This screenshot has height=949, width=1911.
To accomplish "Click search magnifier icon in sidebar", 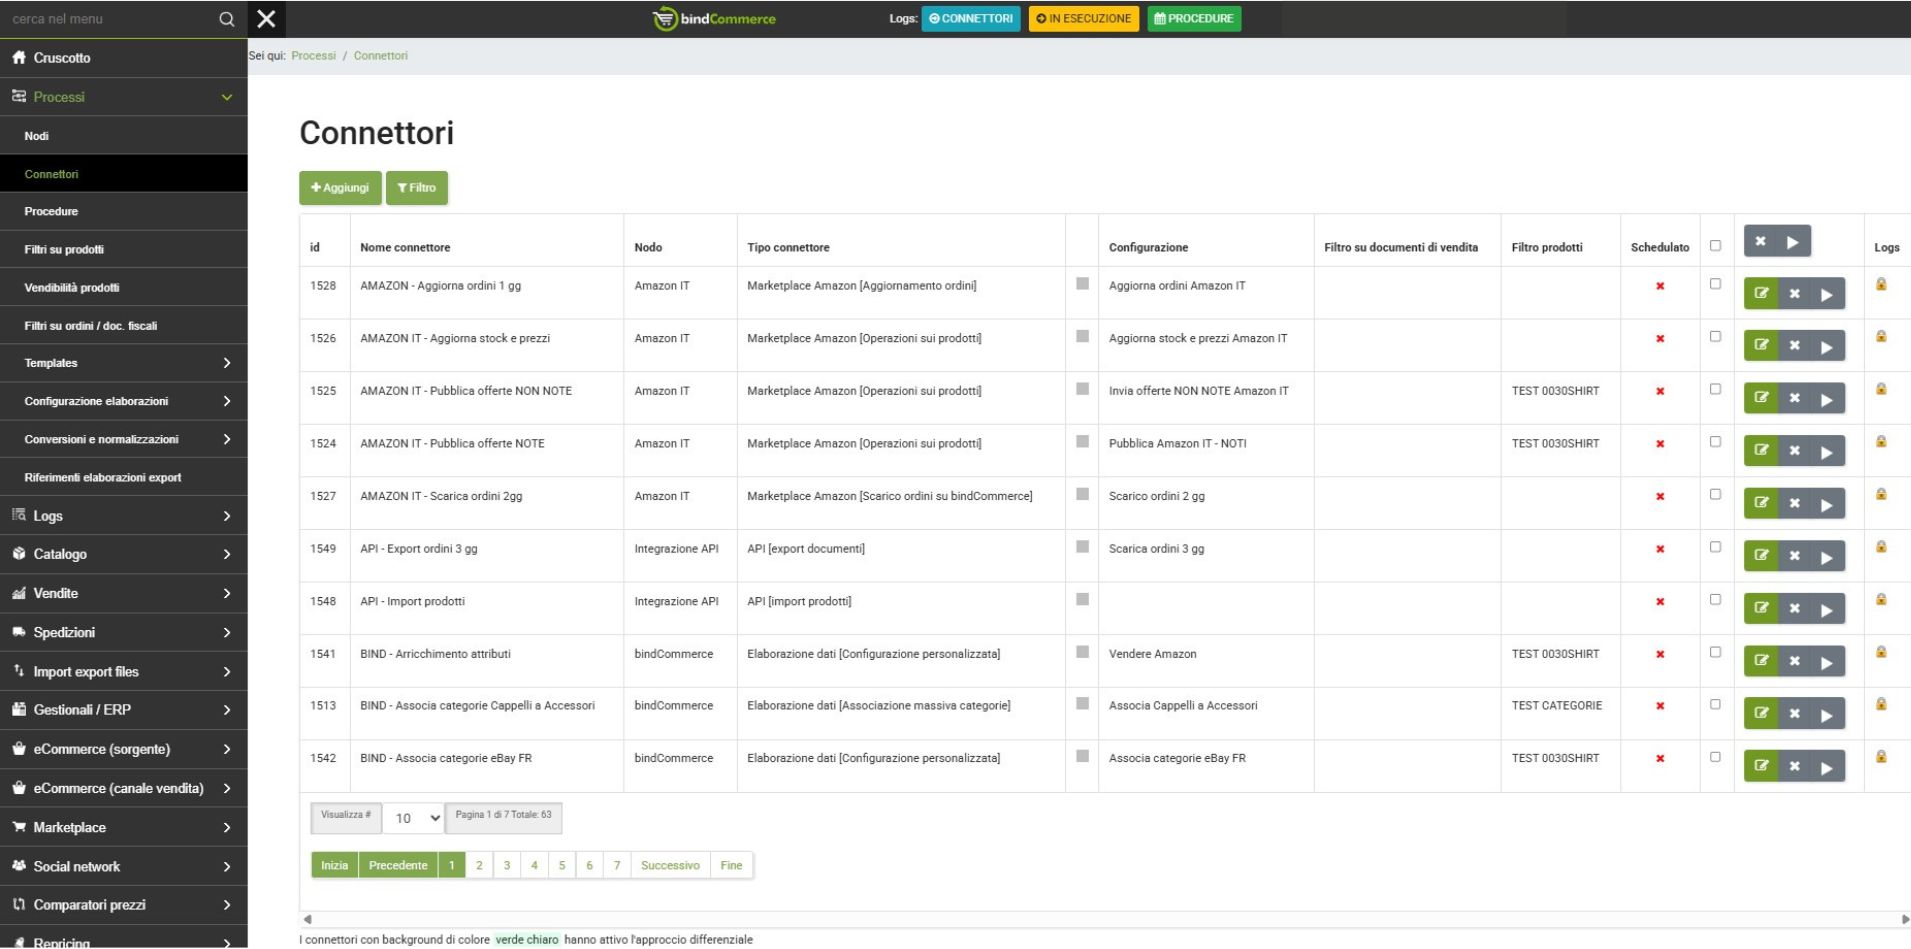I will point(227,19).
